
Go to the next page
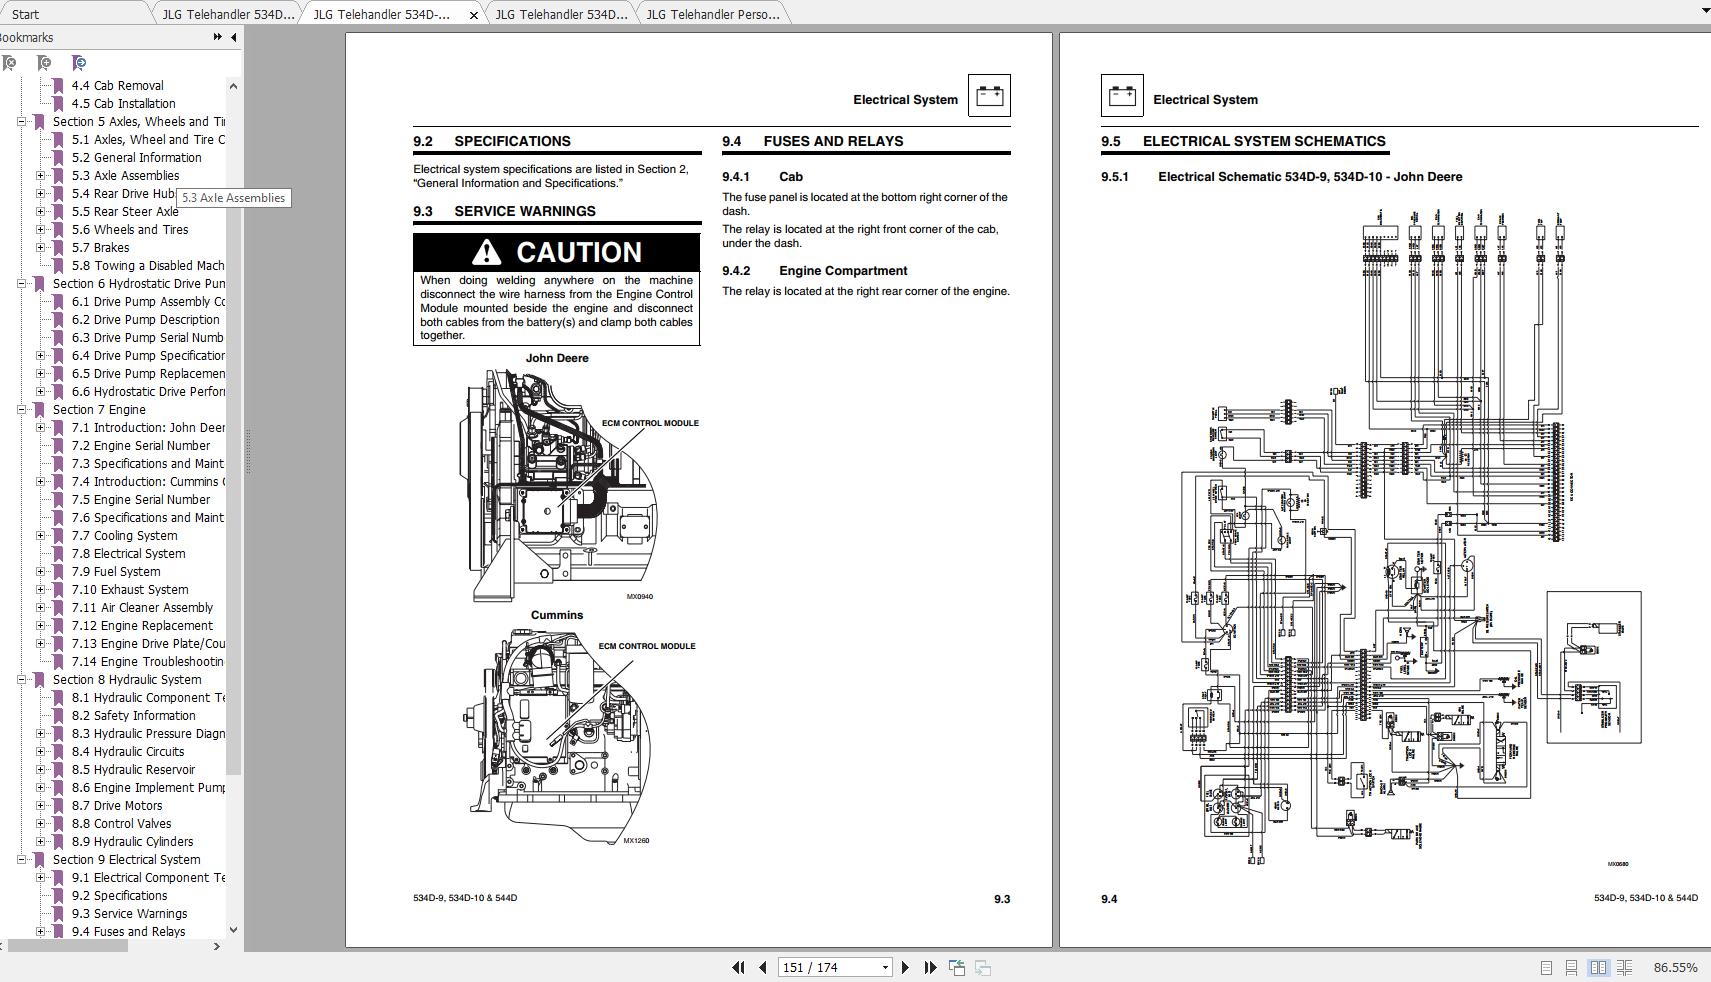pyautogui.click(x=905, y=967)
